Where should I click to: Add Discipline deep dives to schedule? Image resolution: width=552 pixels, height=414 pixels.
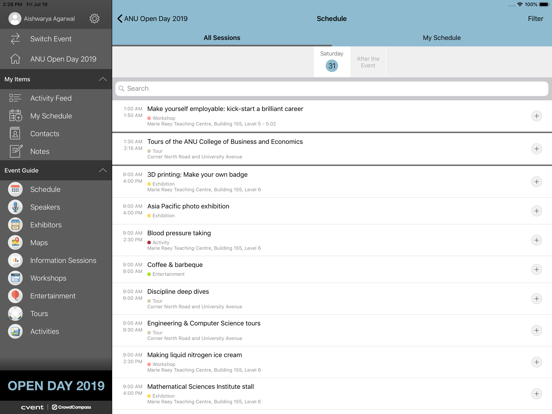(536, 299)
